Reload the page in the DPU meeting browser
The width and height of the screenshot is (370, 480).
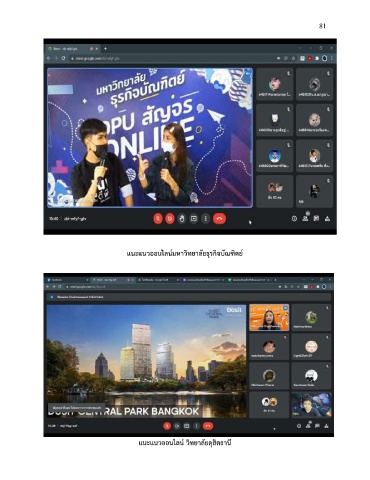pos(63,58)
